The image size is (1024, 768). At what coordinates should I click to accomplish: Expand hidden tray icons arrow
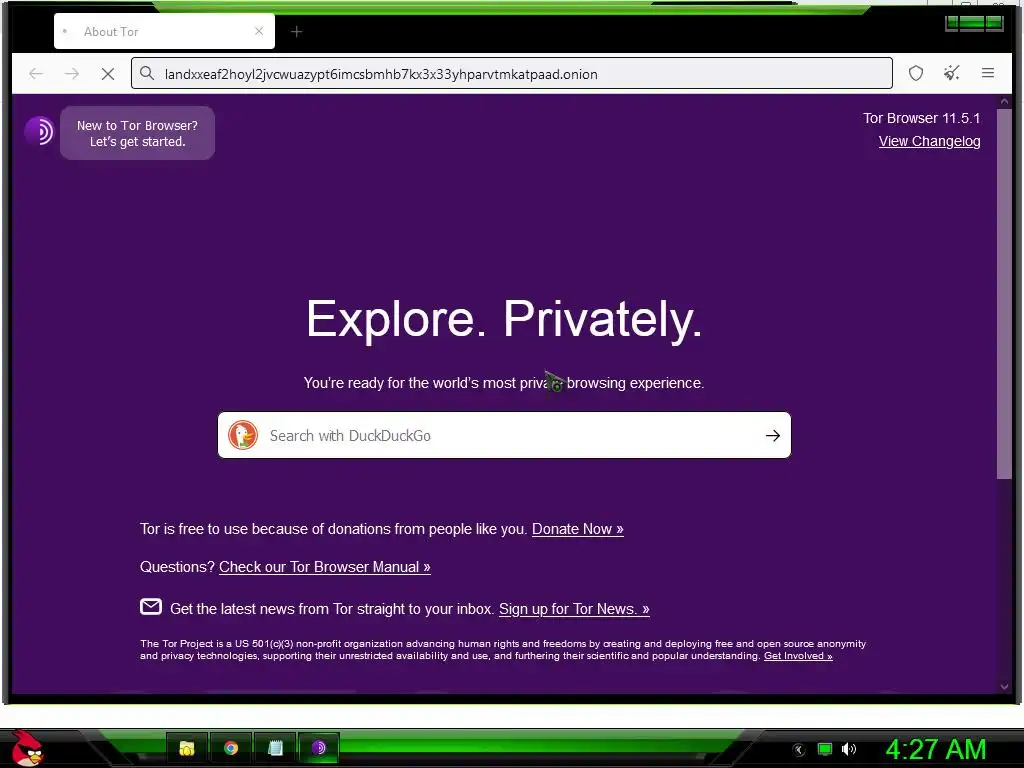pyautogui.click(x=798, y=750)
